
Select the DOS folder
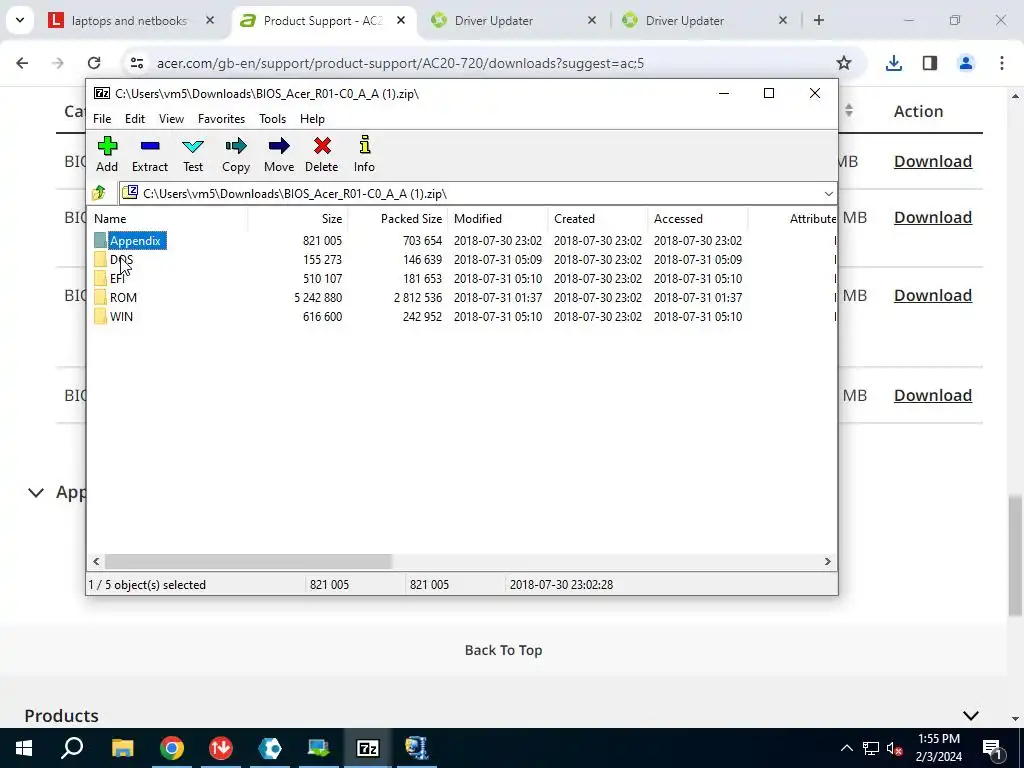[x=121, y=260]
